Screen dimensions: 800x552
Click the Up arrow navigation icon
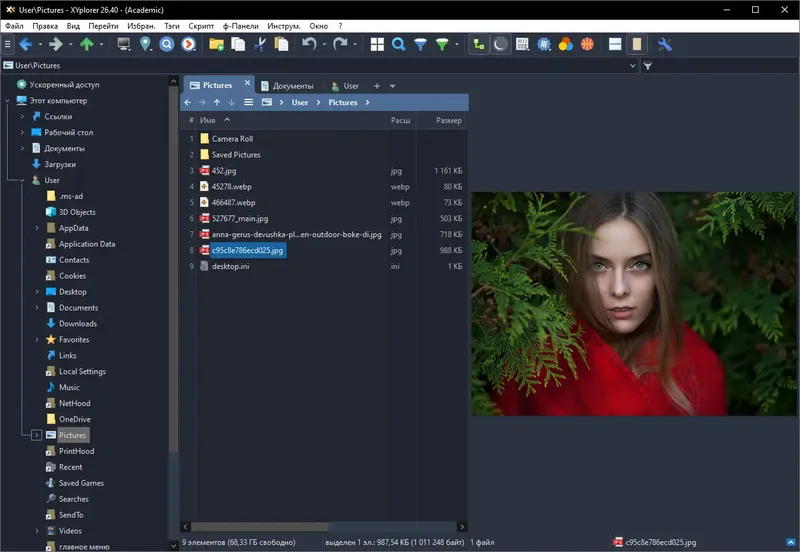pos(87,44)
